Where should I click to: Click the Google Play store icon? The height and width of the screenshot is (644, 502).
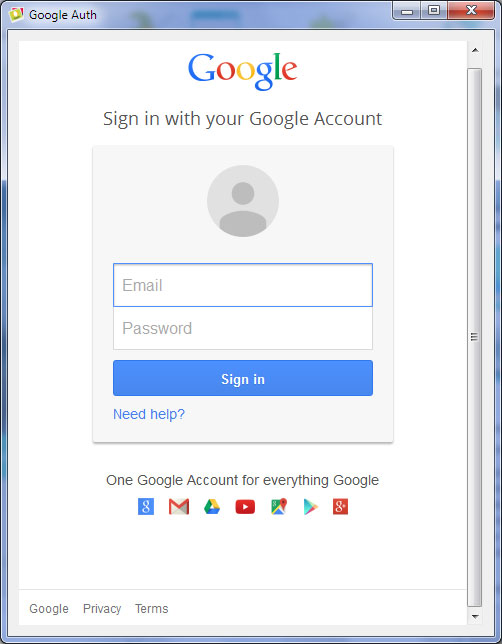[x=311, y=507]
